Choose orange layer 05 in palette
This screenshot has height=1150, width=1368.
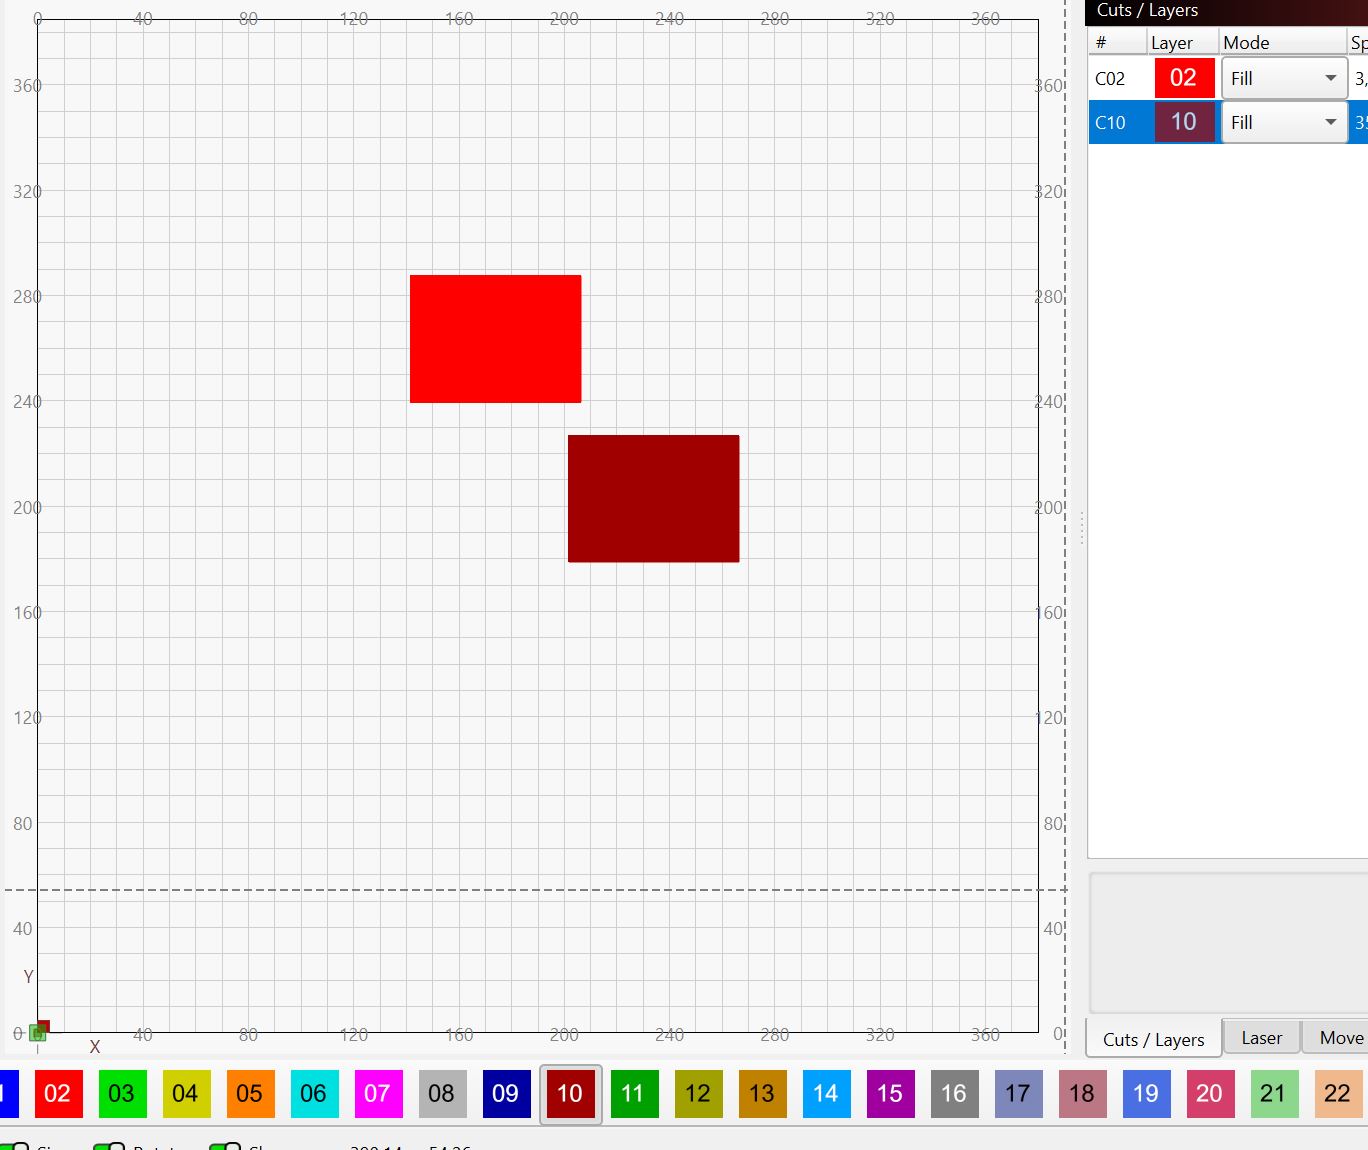pos(250,1093)
